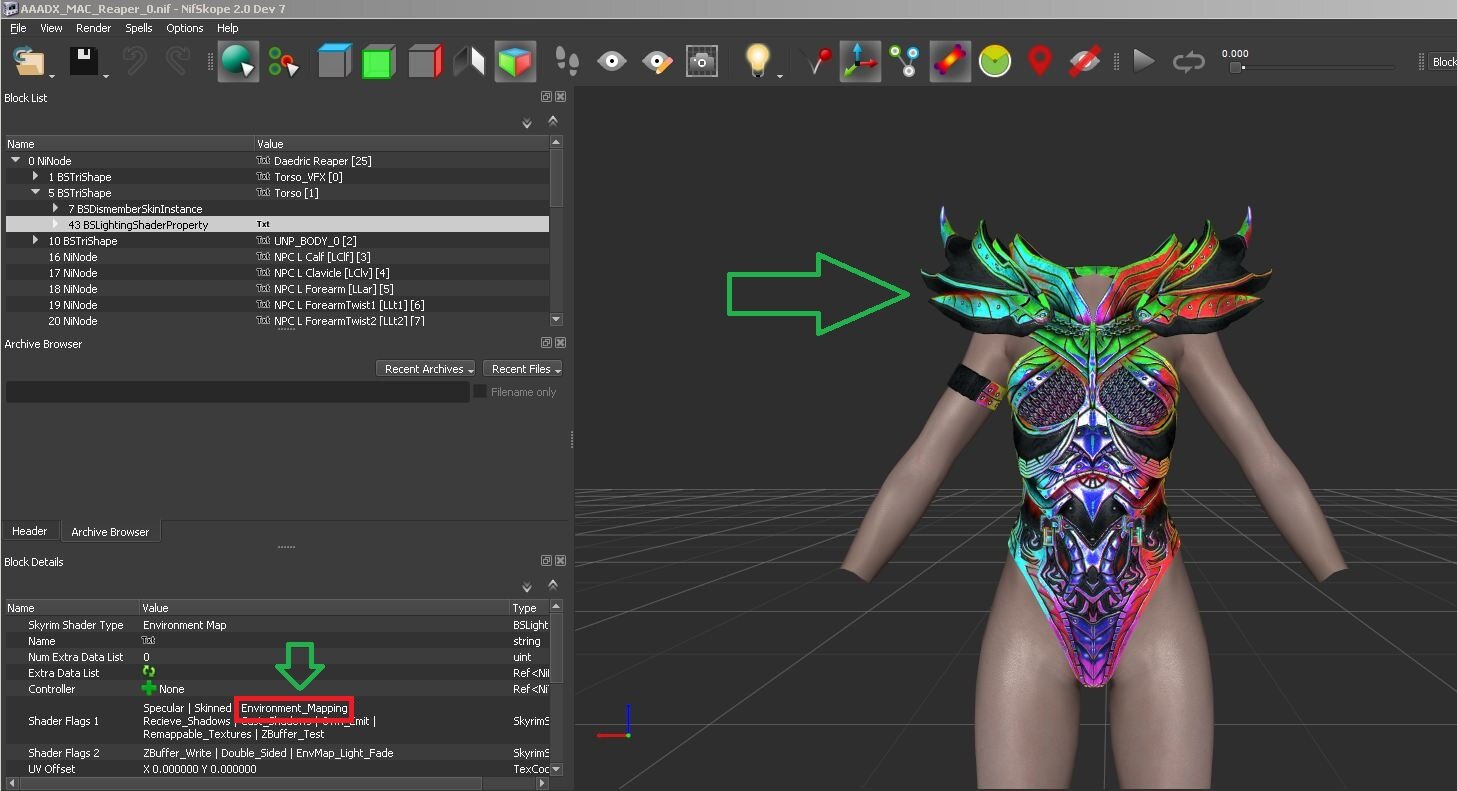Float the Archive Browser panel
The image size is (1457, 791).
pos(547,343)
